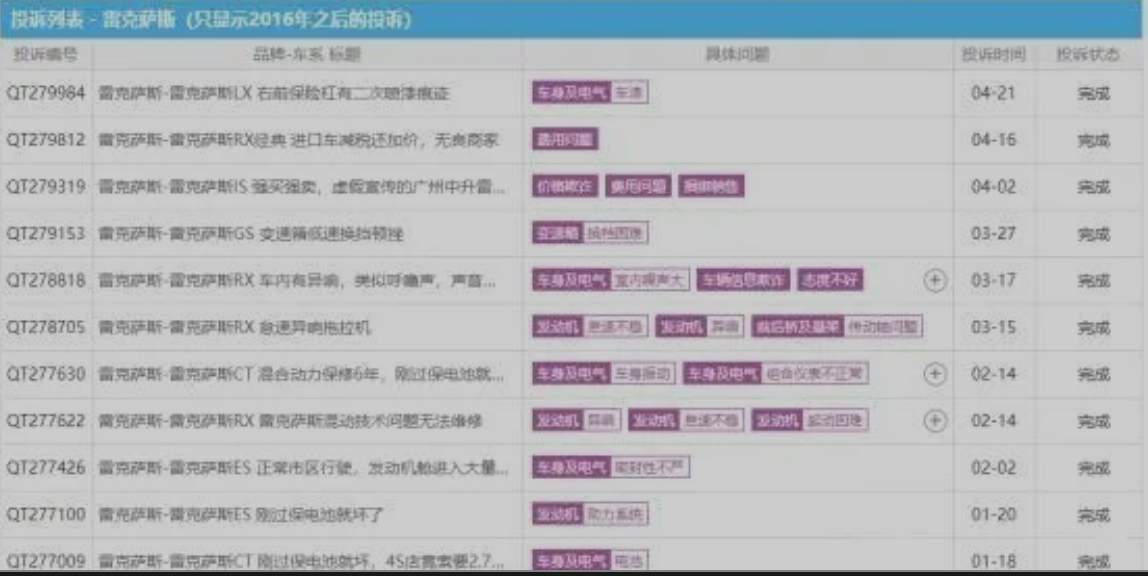Viewport: 1148px width, 576px height.
Task: Click the 换挡困难 transmission tag
Action: (615, 234)
